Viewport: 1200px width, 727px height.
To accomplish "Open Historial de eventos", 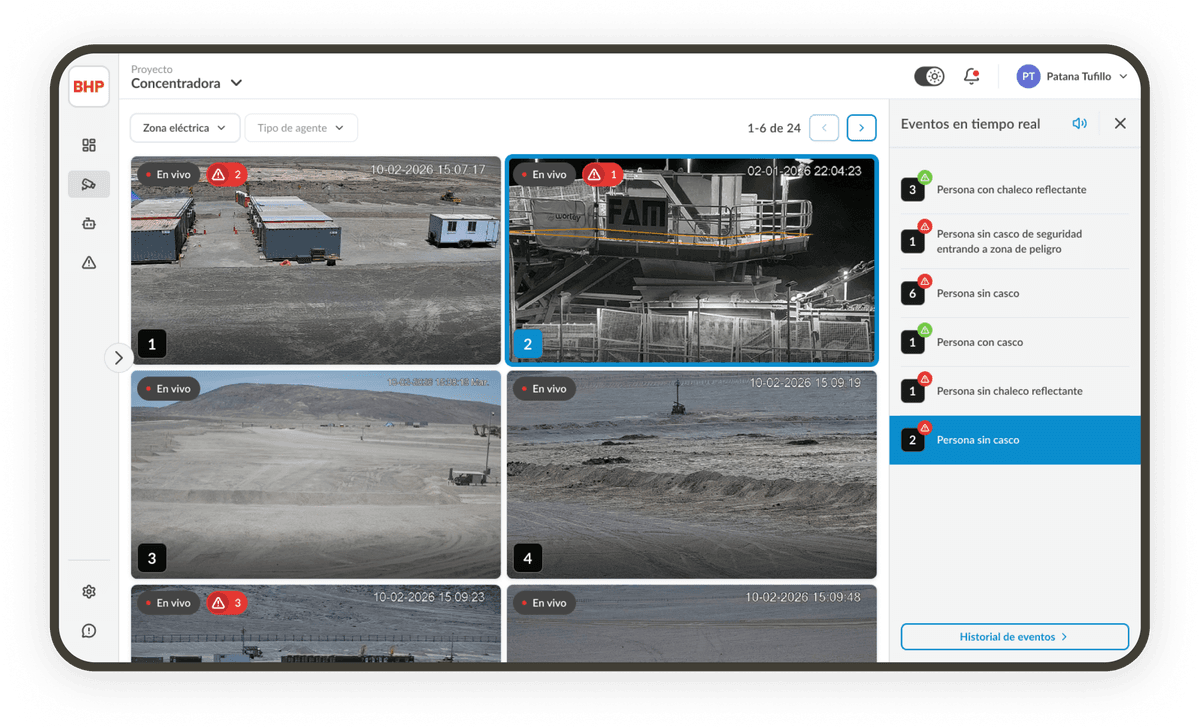I will pos(1014,636).
